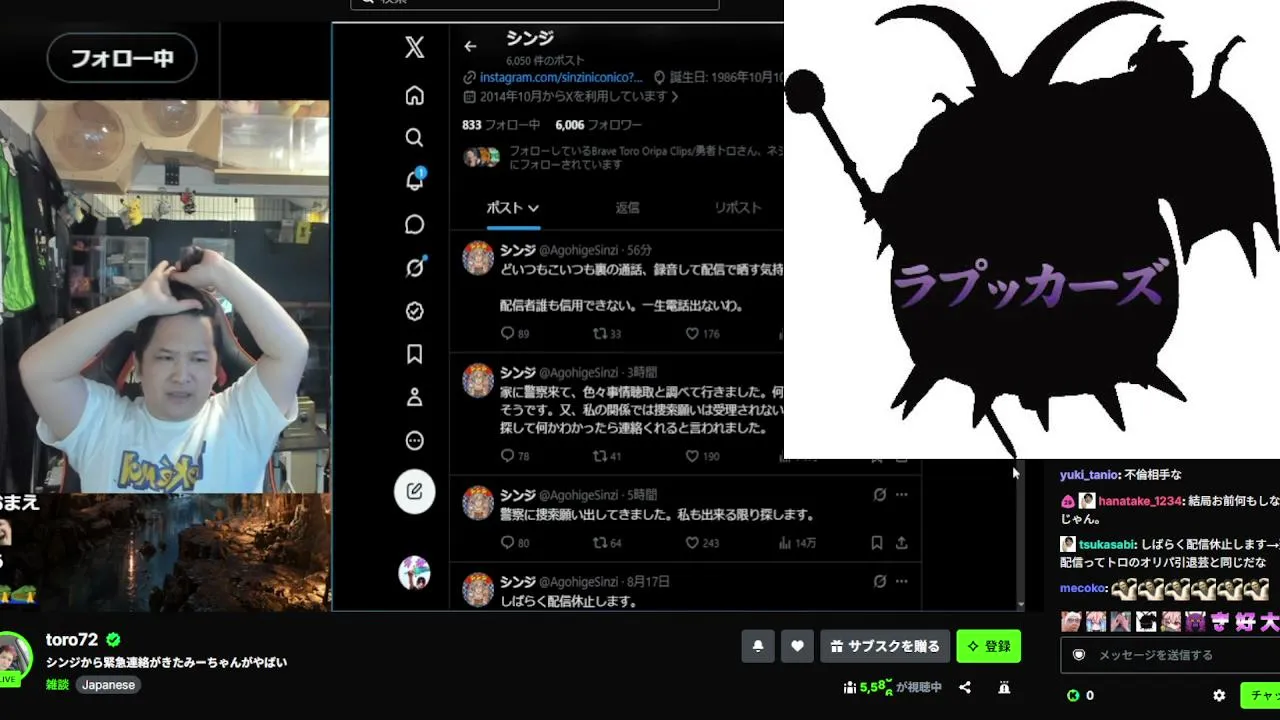Image resolution: width=1280 pixels, height=720 pixels.
Task: Open more menu on the 8月17日 post
Action: pyautogui.click(x=901, y=581)
